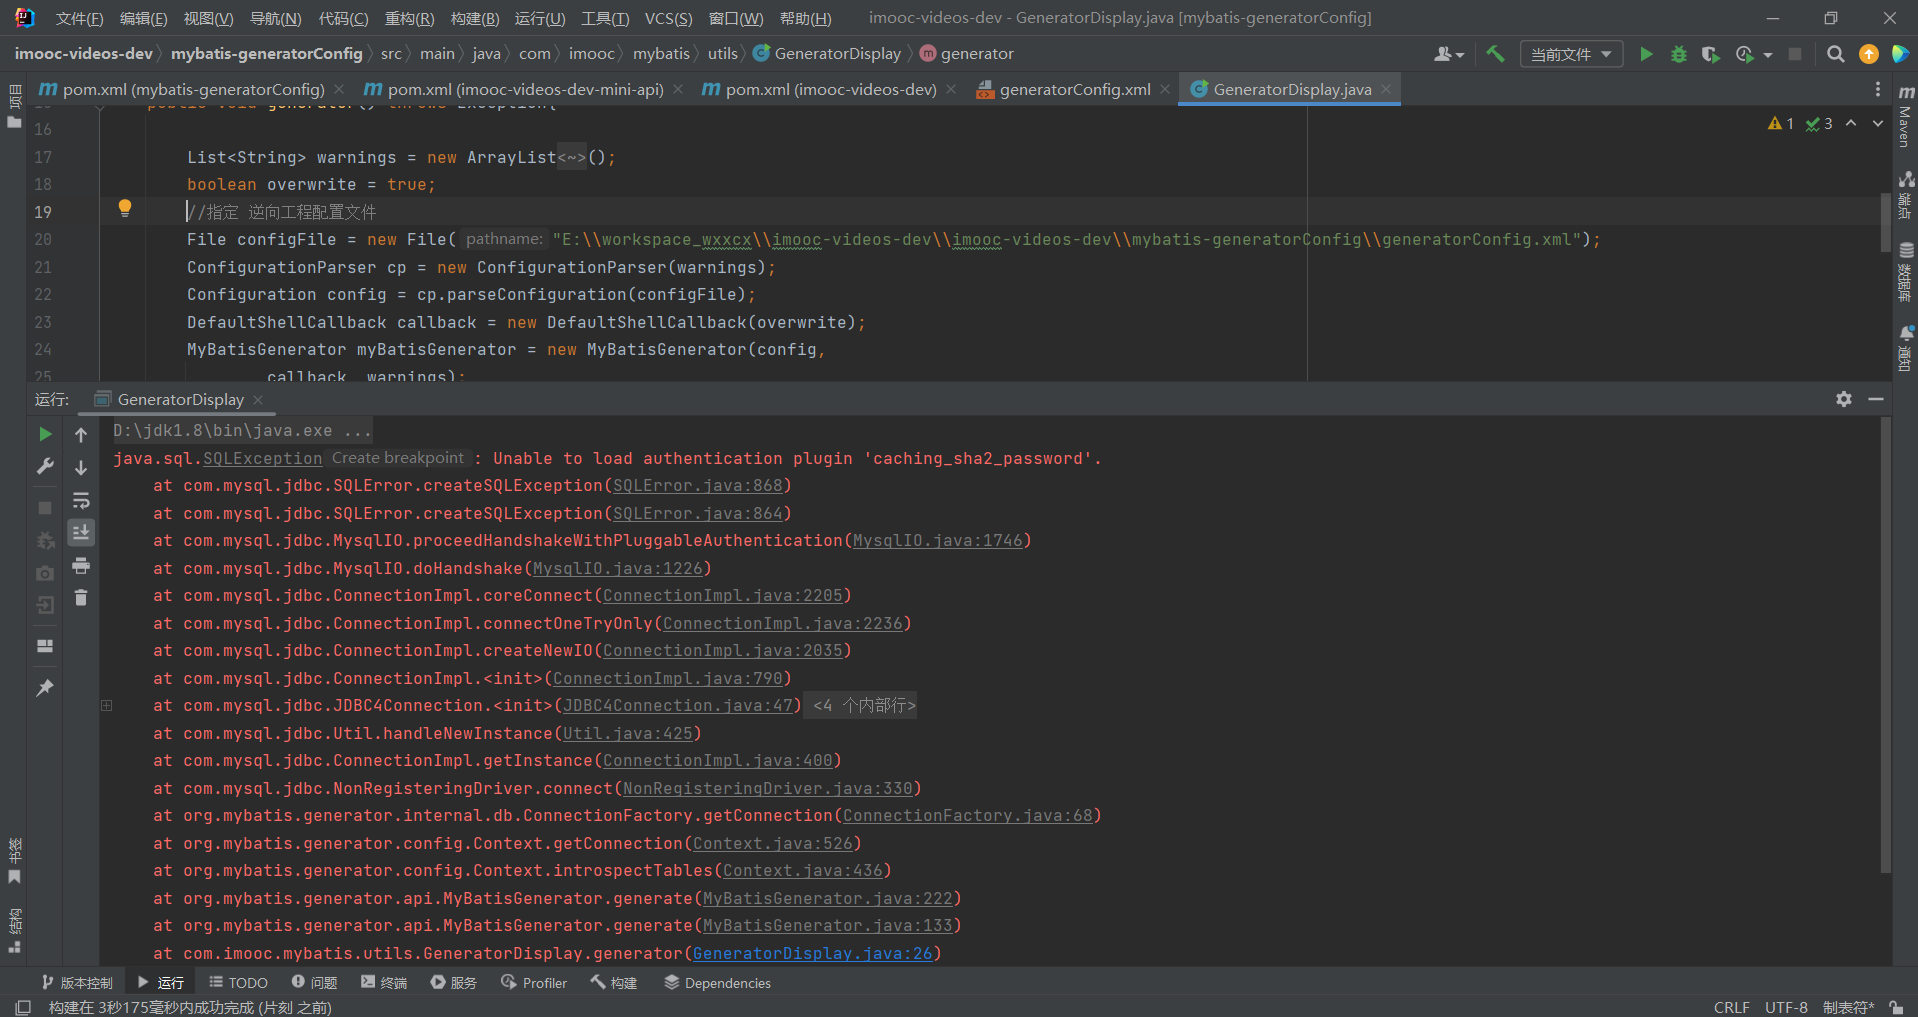Hide the Run tool window

click(x=1876, y=399)
